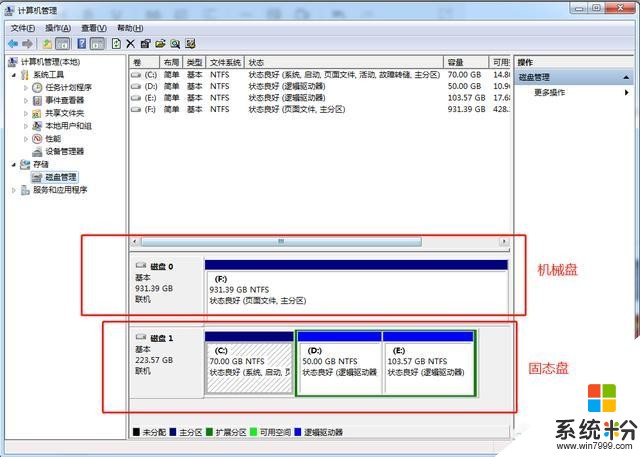Screen dimensions: 640x457
Task: Select 磁盘管理 in the tree
Action: [x=61, y=177]
